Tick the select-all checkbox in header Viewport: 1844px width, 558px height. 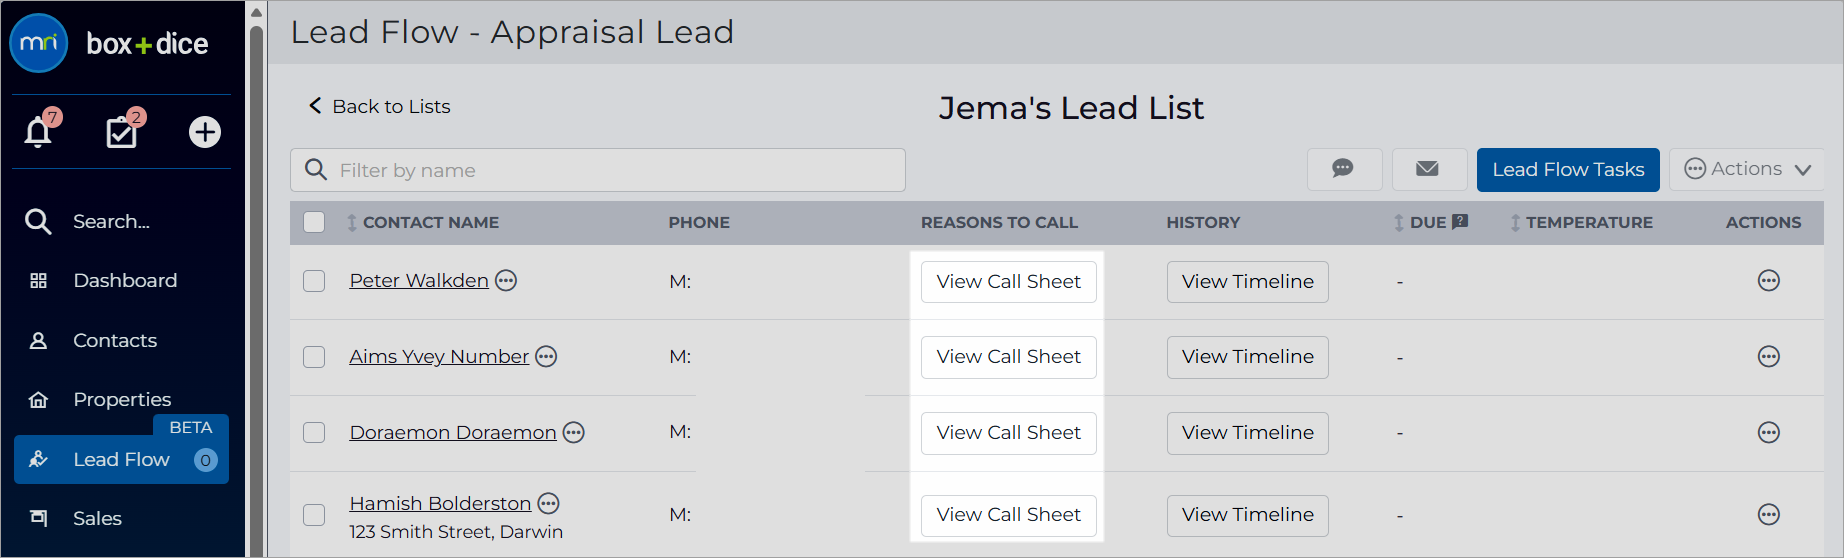pos(314,222)
